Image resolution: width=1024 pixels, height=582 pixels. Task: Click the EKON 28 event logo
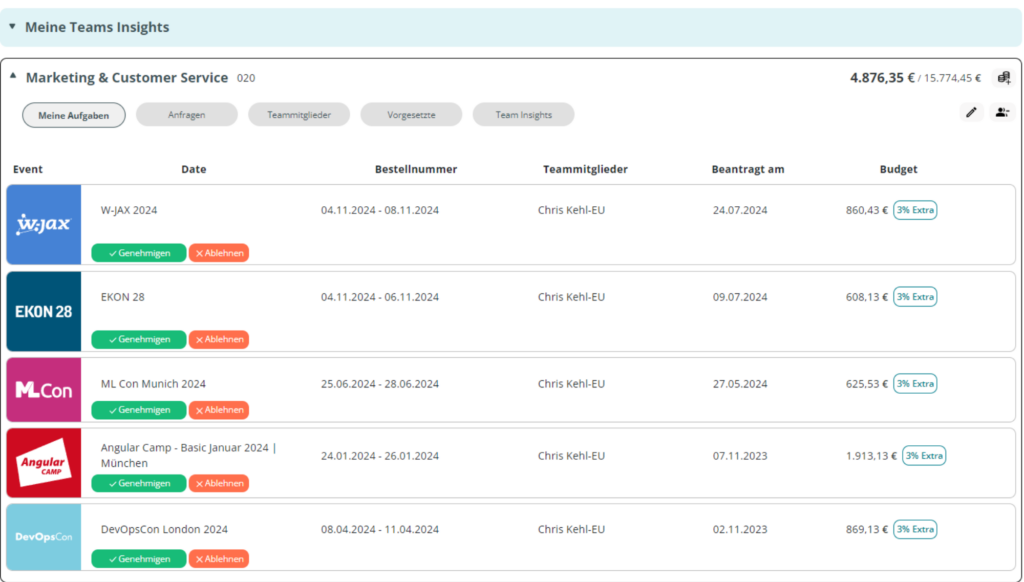(43, 311)
